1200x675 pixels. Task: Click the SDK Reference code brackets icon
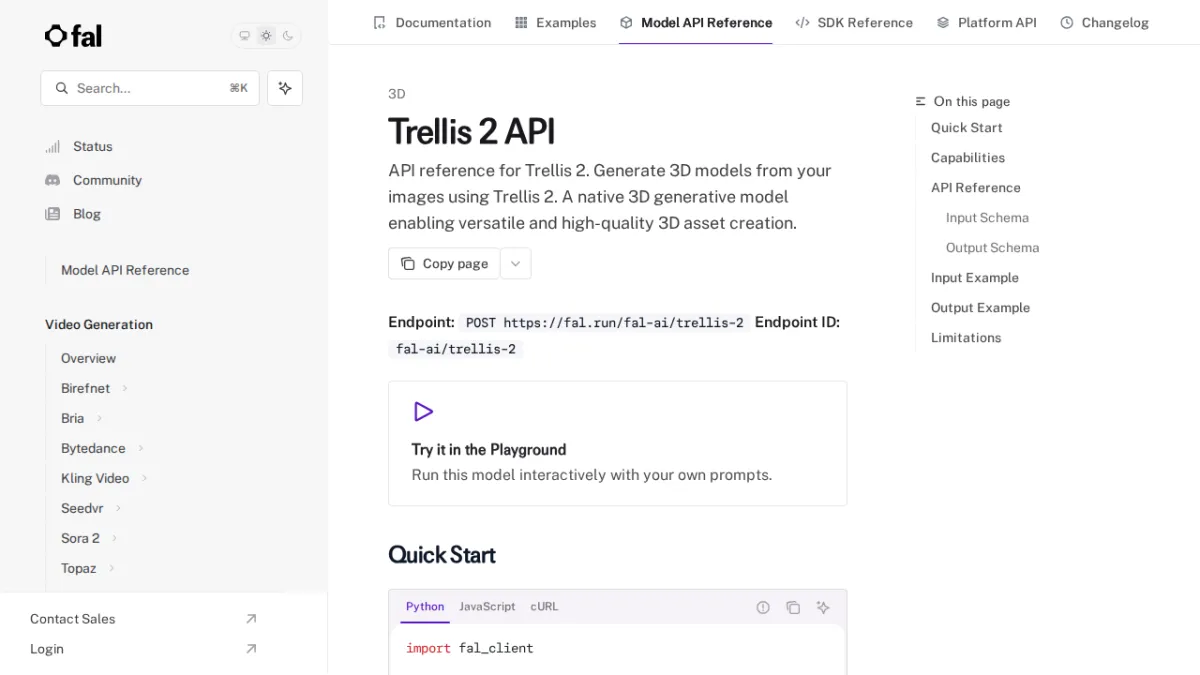(x=802, y=22)
